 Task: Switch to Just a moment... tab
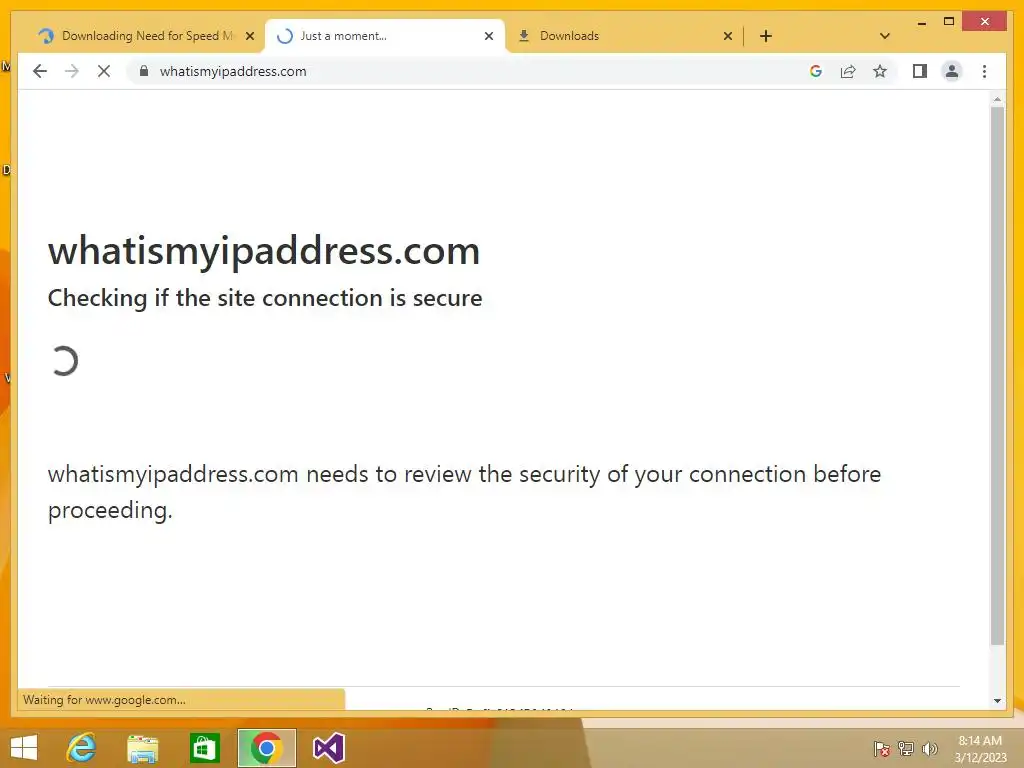[384, 36]
